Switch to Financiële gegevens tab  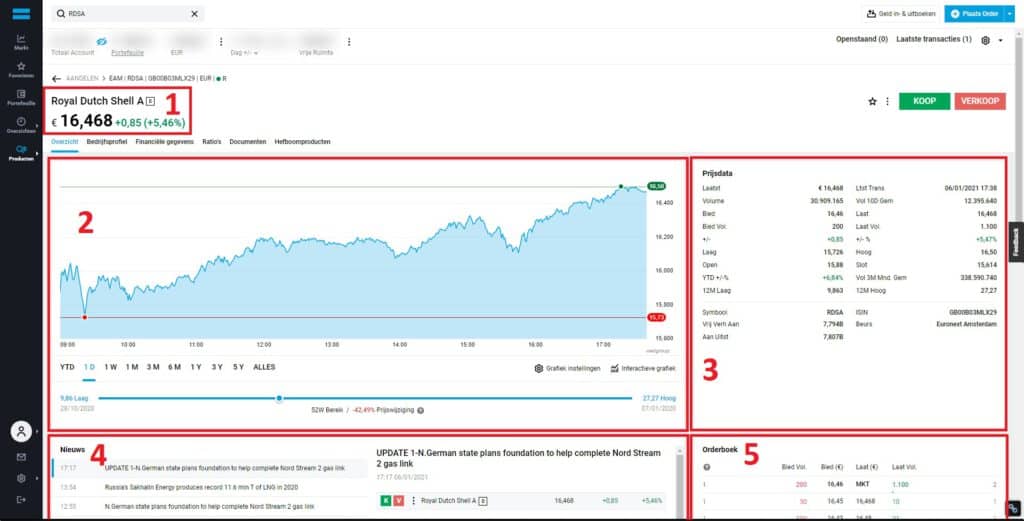point(165,142)
